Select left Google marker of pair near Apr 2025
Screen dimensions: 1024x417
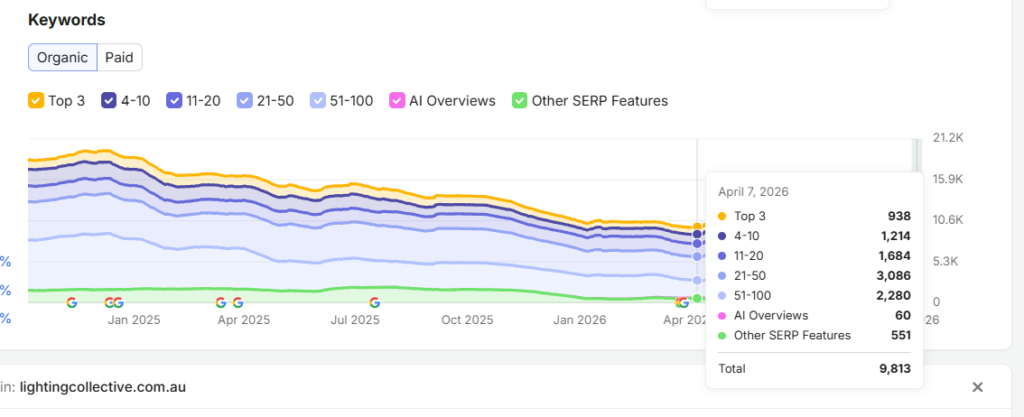(221, 303)
